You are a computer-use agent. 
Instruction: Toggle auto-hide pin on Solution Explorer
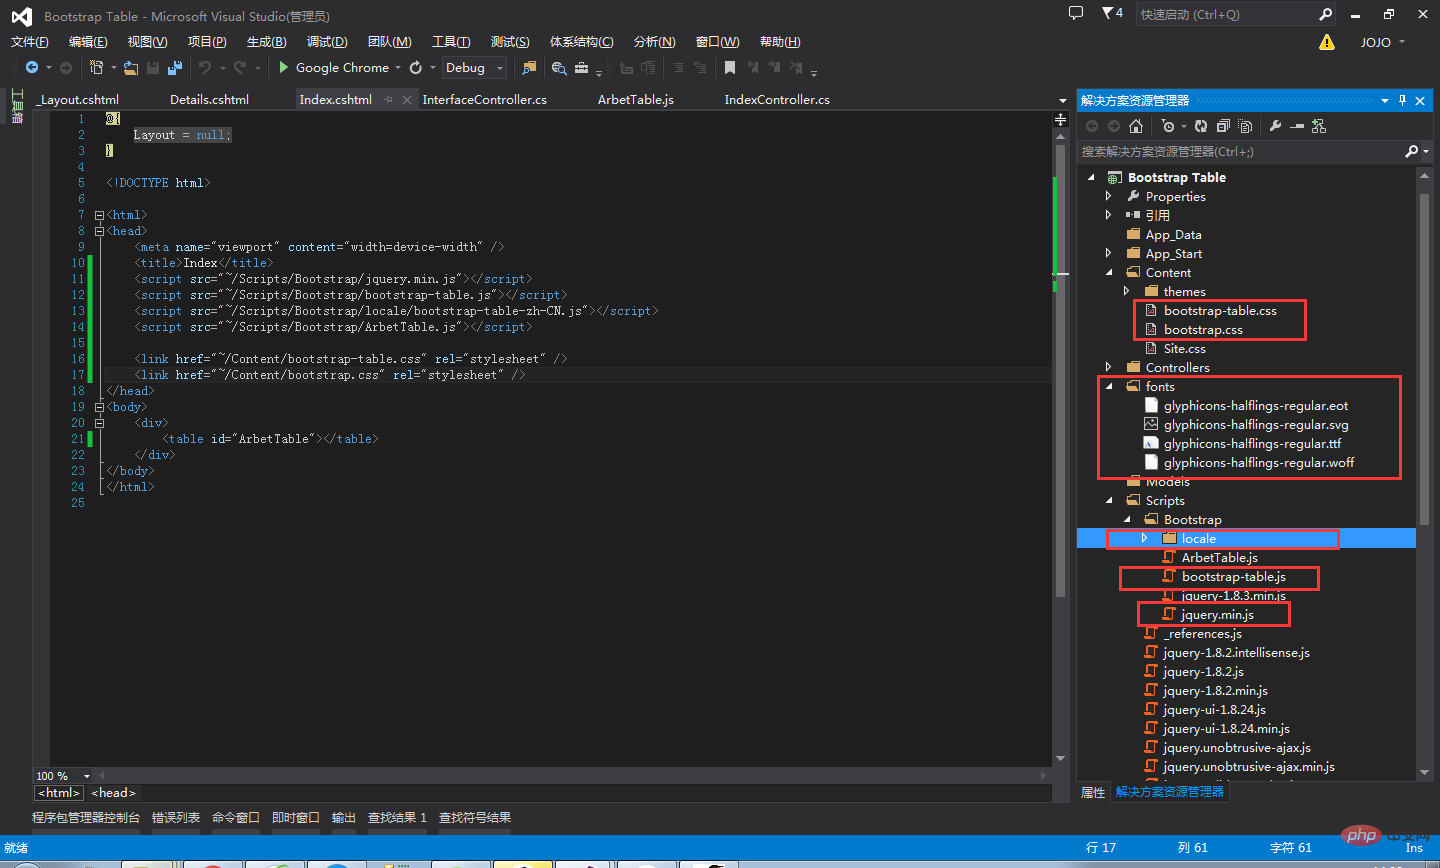(x=1402, y=100)
